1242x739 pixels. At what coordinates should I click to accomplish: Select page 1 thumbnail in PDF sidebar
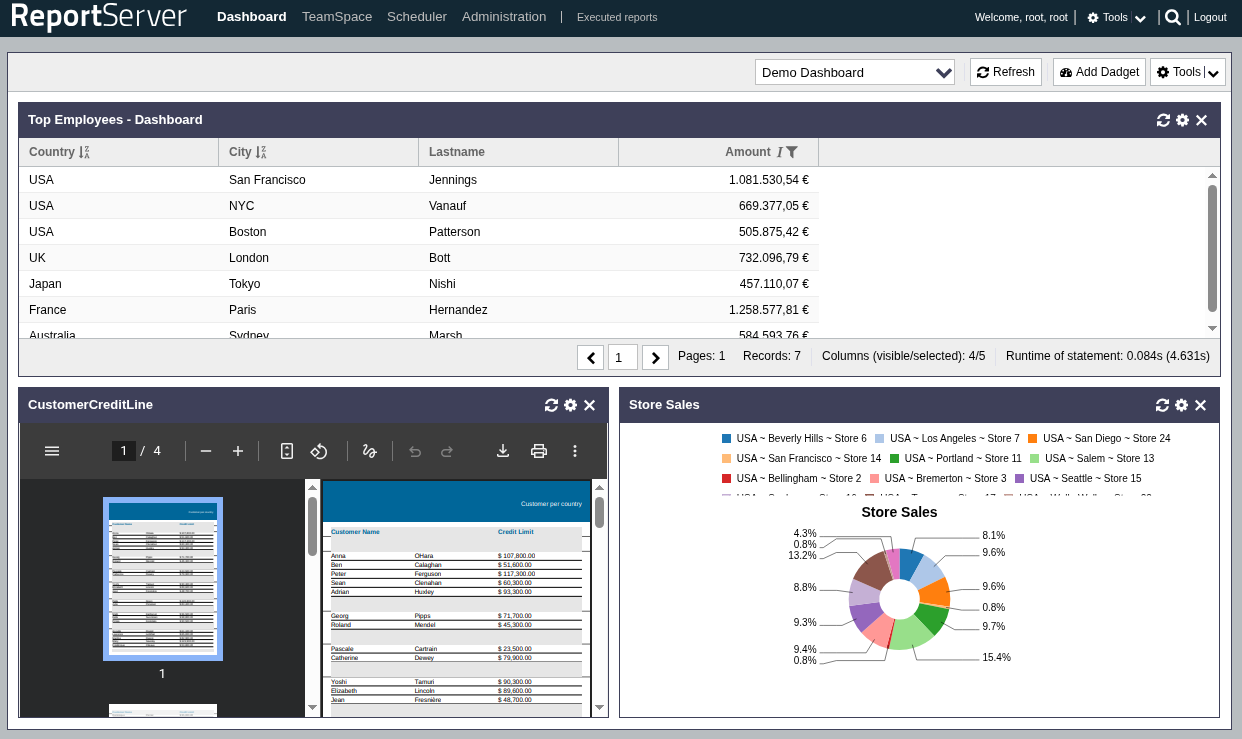pyautogui.click(x=163, y=579)
